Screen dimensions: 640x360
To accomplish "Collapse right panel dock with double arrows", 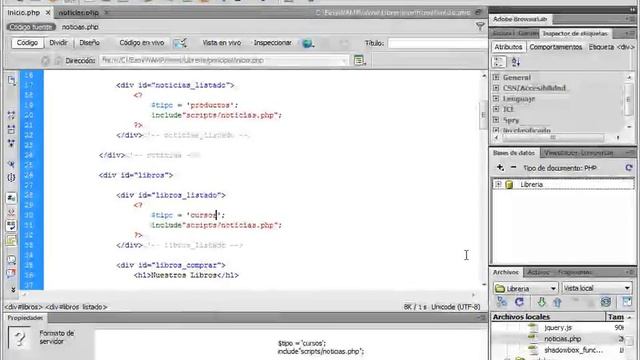I will 633,9.
